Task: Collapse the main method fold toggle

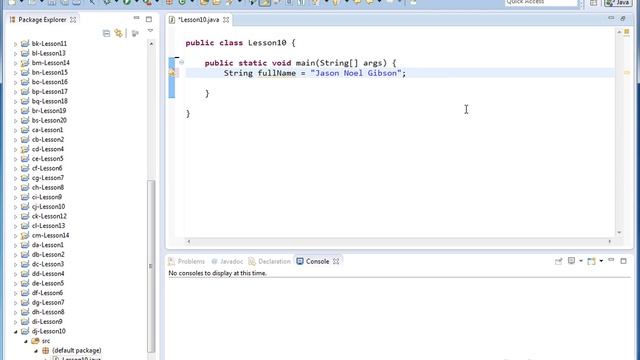Action: click(x=181, y=62)
